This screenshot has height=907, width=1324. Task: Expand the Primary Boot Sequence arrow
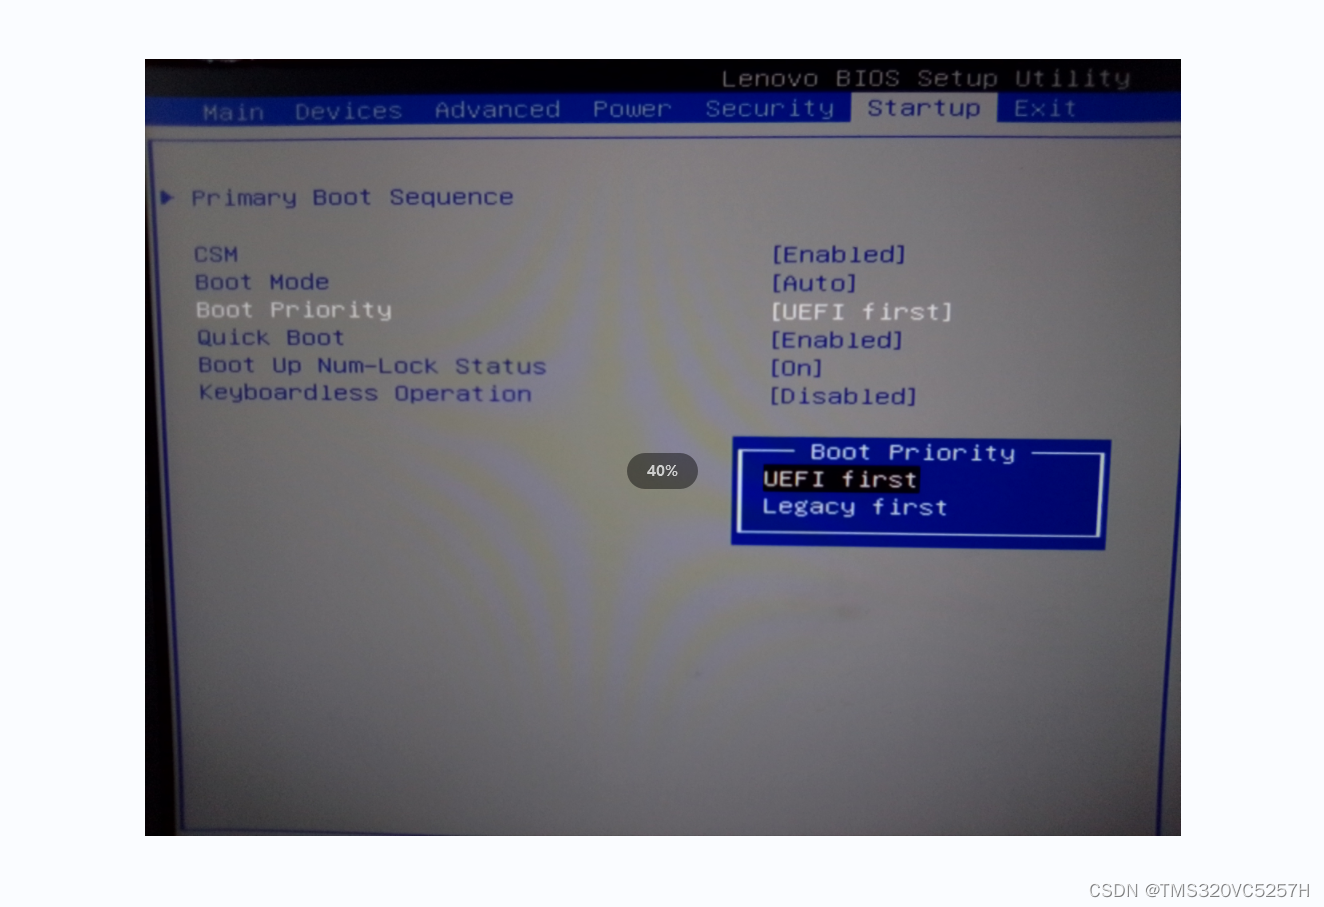(167, 197)
